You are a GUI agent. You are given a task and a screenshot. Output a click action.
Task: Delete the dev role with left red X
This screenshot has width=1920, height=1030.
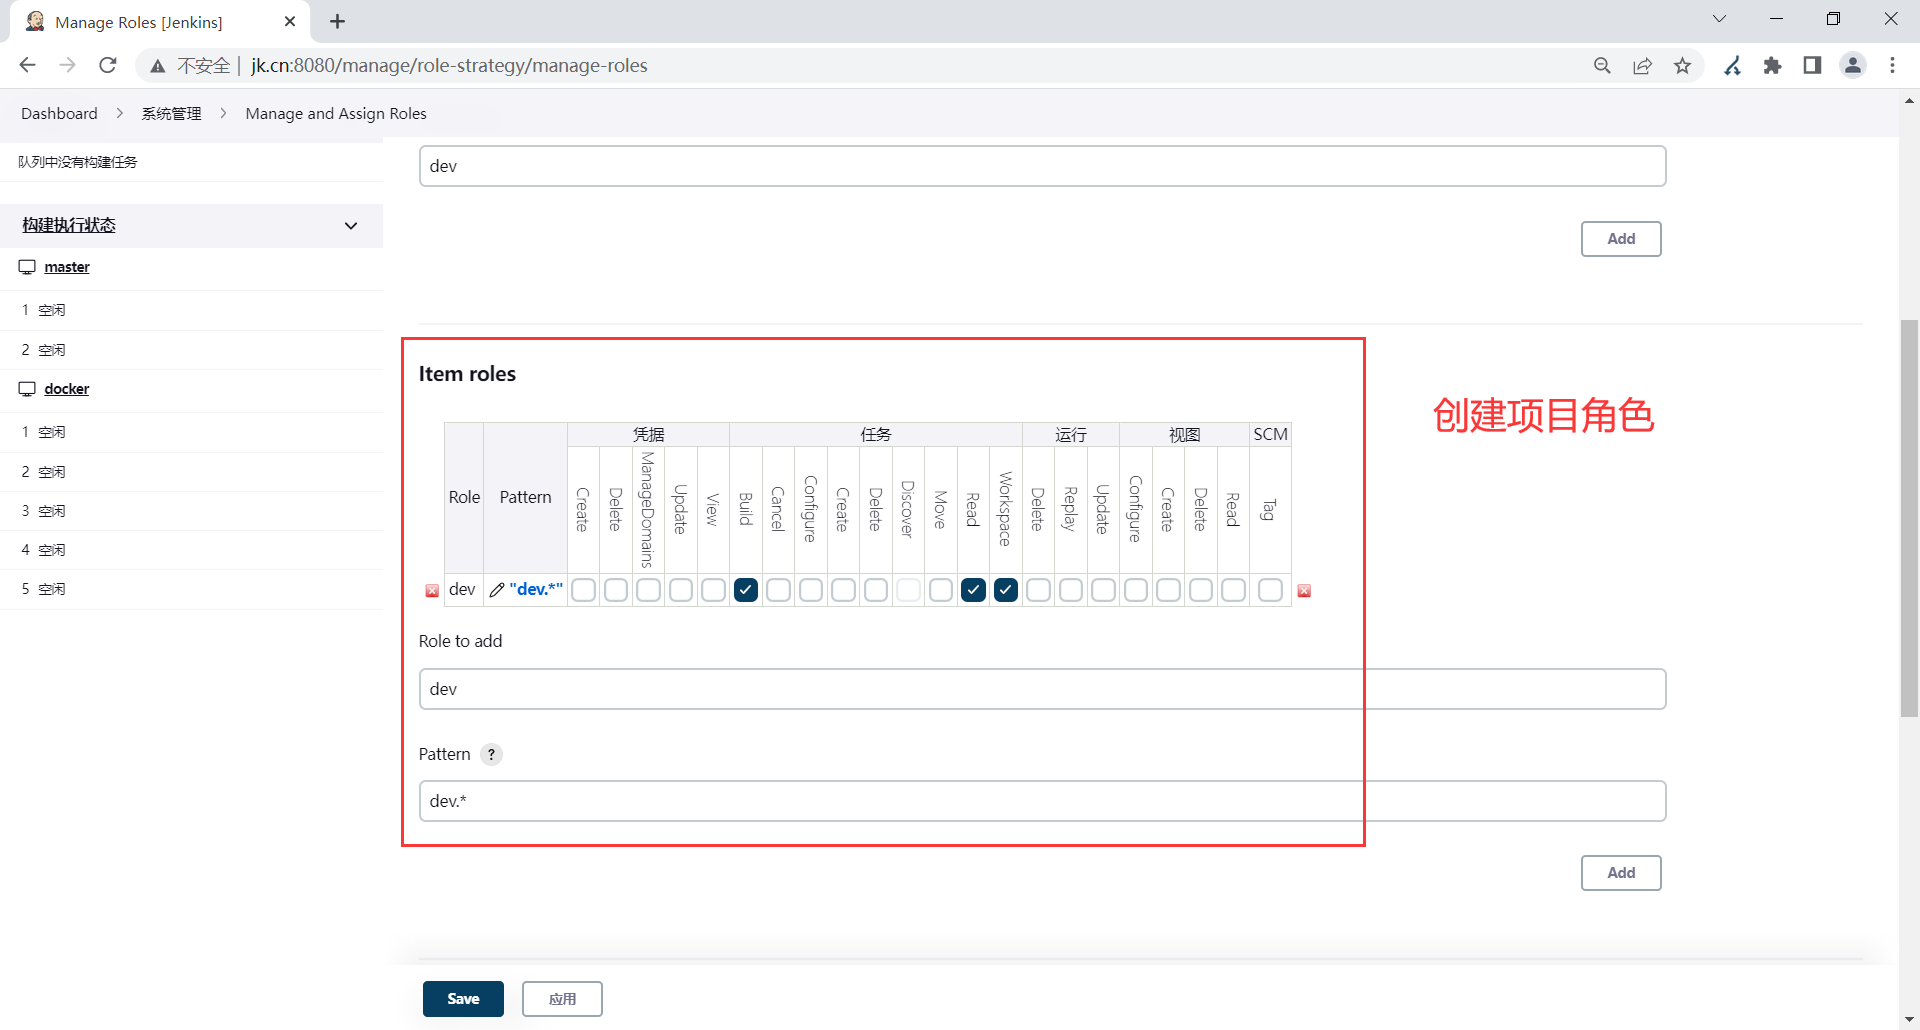[432, 591]
